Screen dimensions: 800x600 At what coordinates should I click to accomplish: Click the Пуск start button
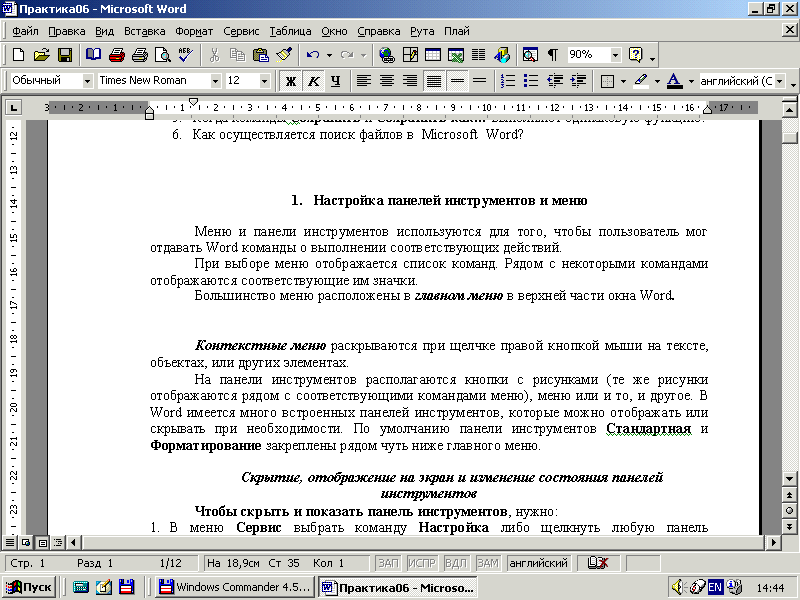click(29, 587)
